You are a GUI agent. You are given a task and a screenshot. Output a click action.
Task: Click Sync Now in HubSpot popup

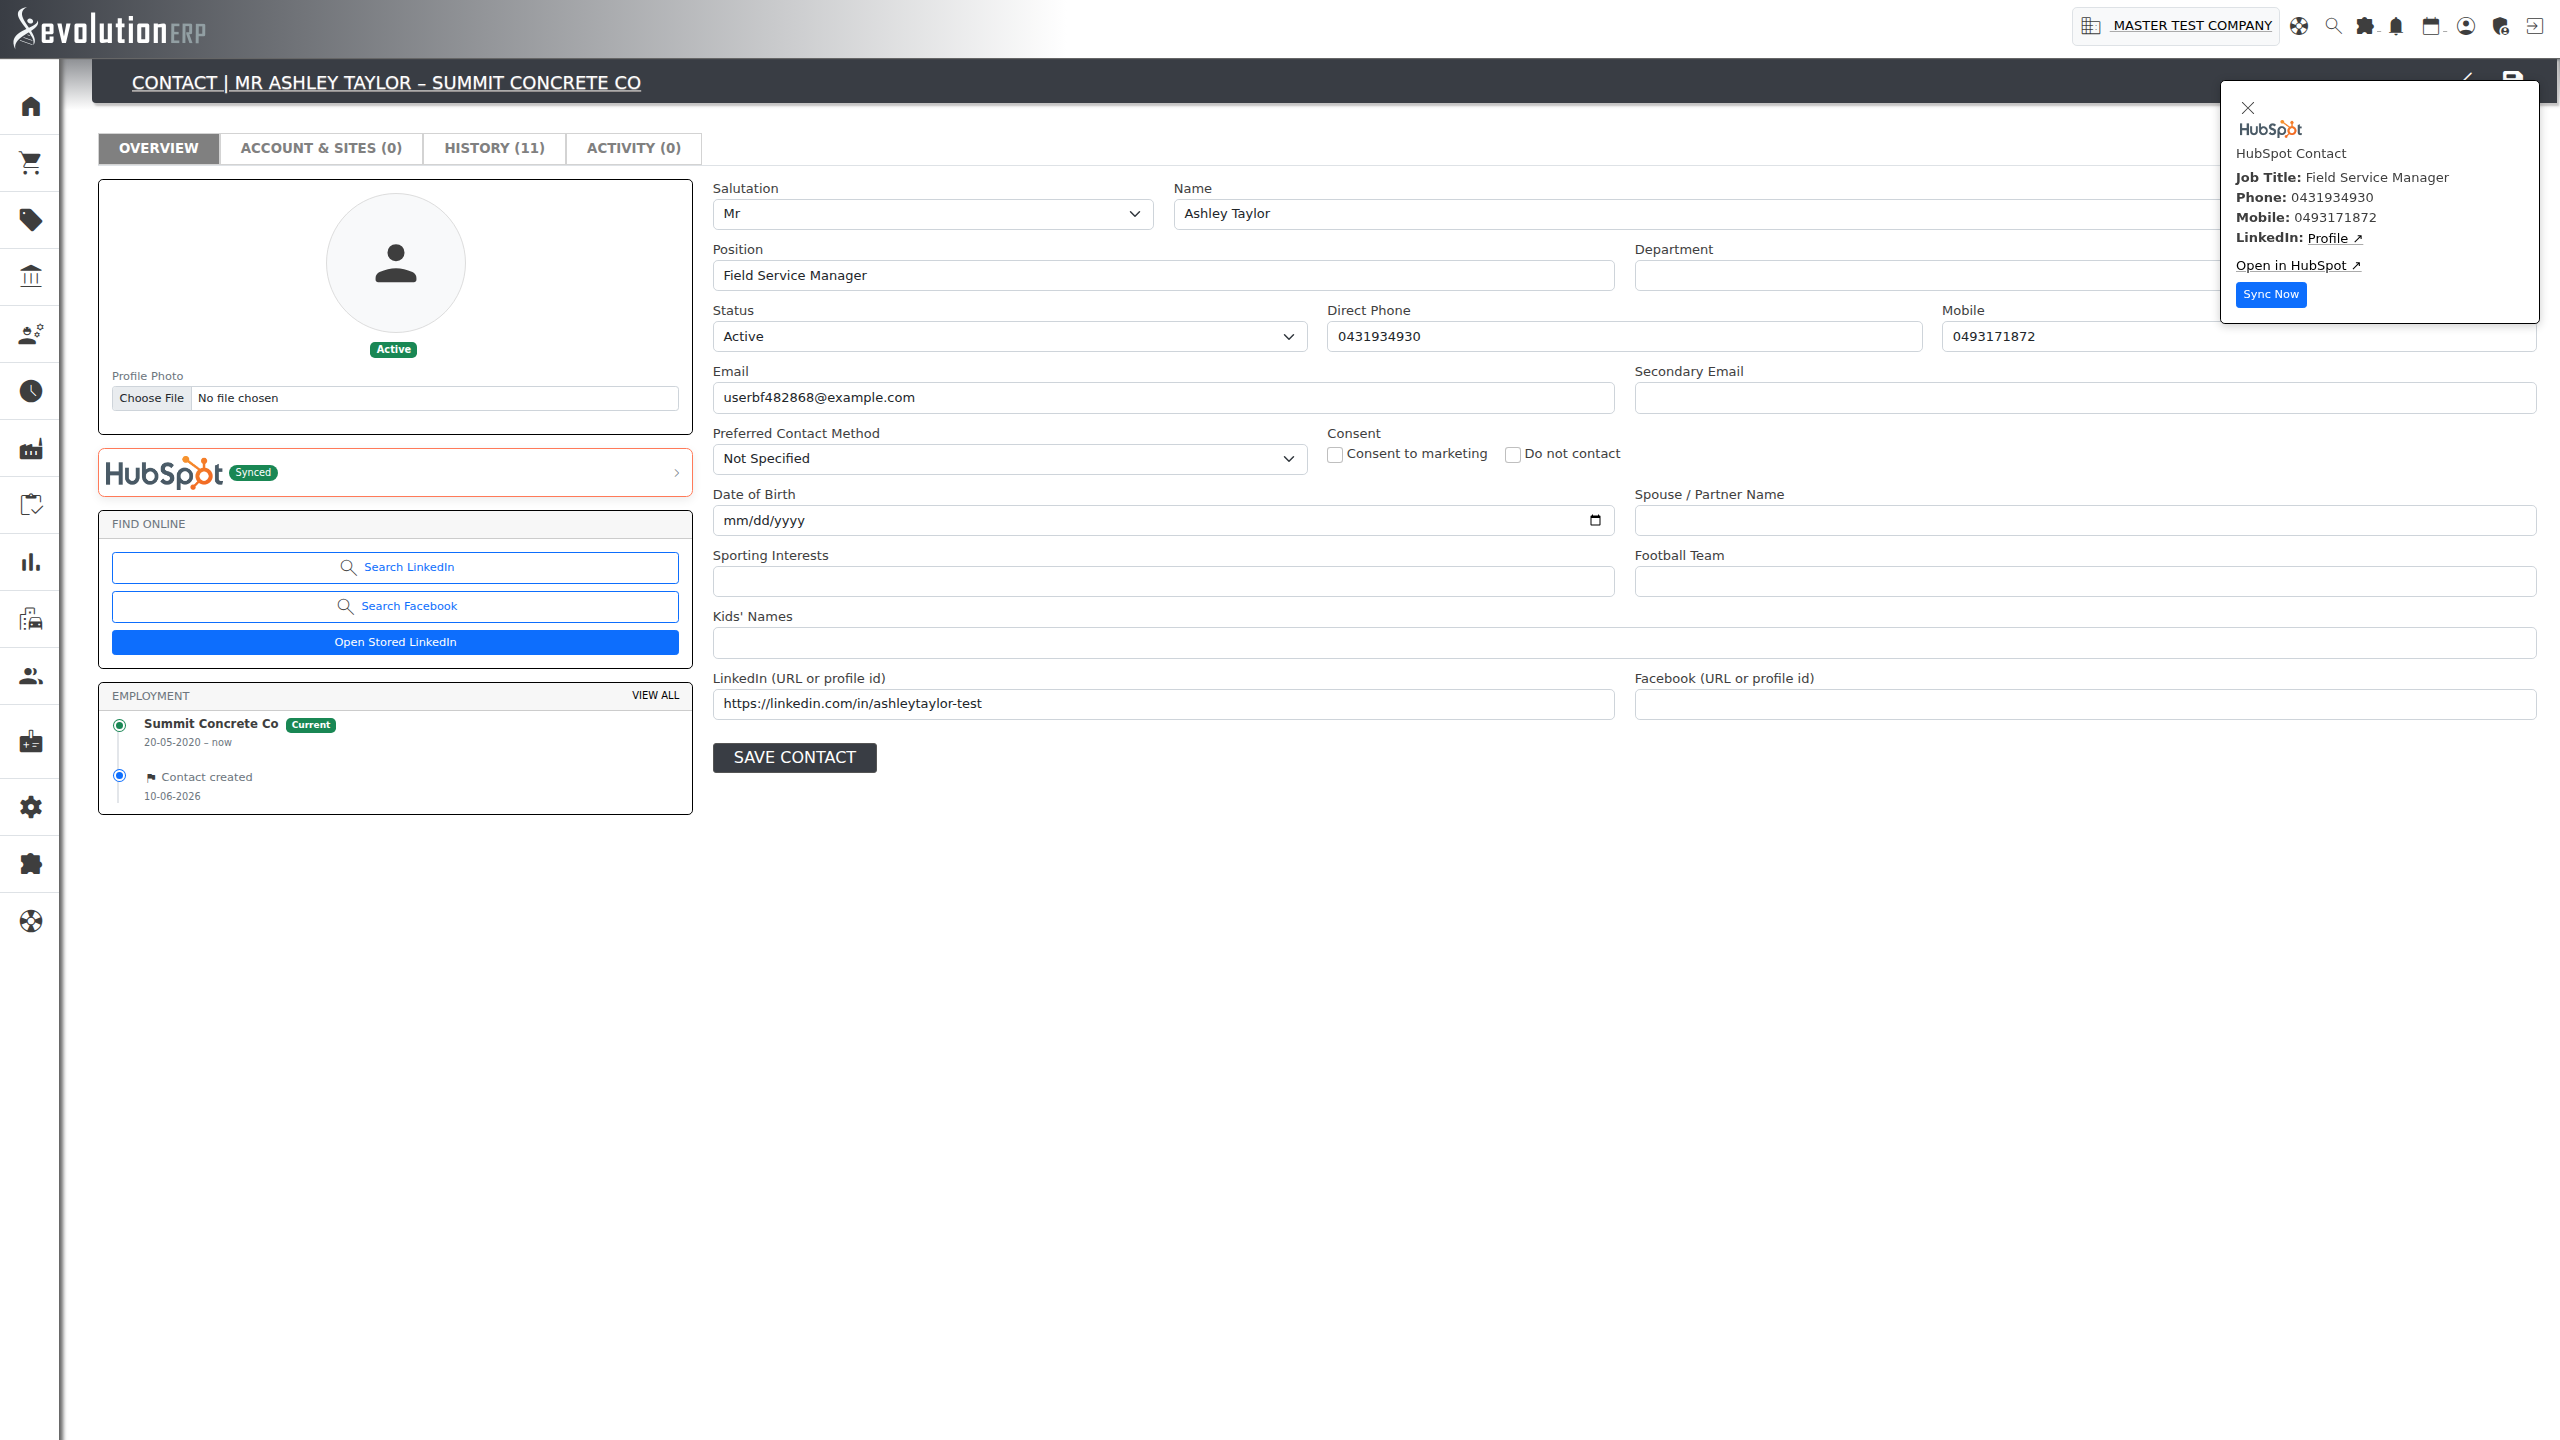point(2271,295)
